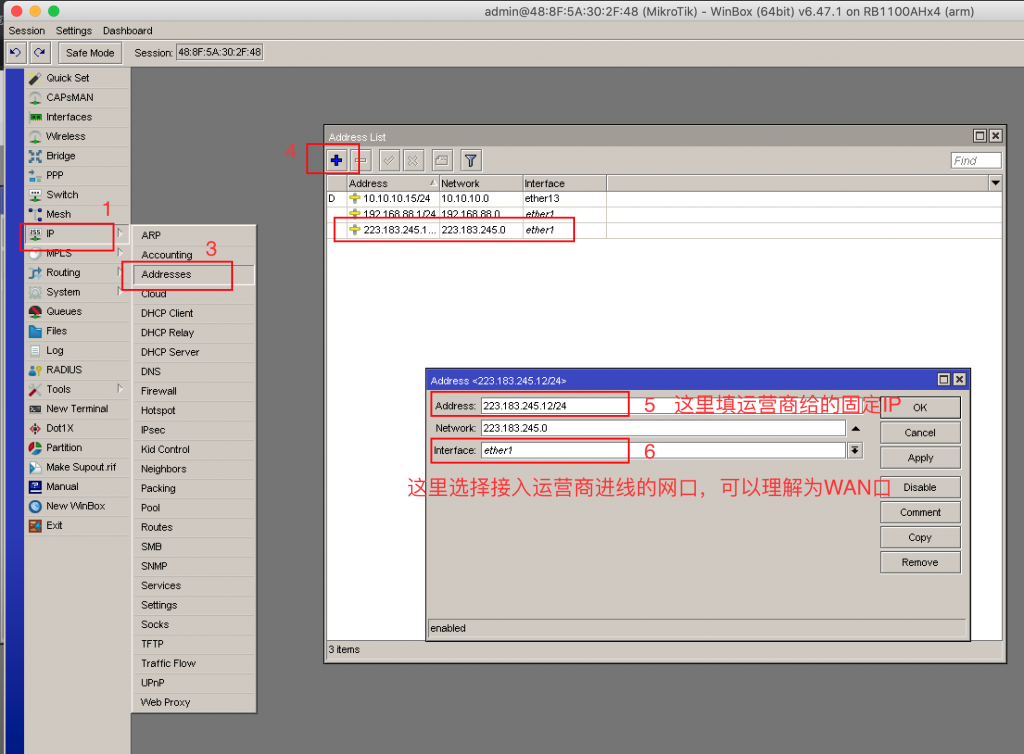
Task: Open Files in the sidebar
Action: click(x=77, y=331)
